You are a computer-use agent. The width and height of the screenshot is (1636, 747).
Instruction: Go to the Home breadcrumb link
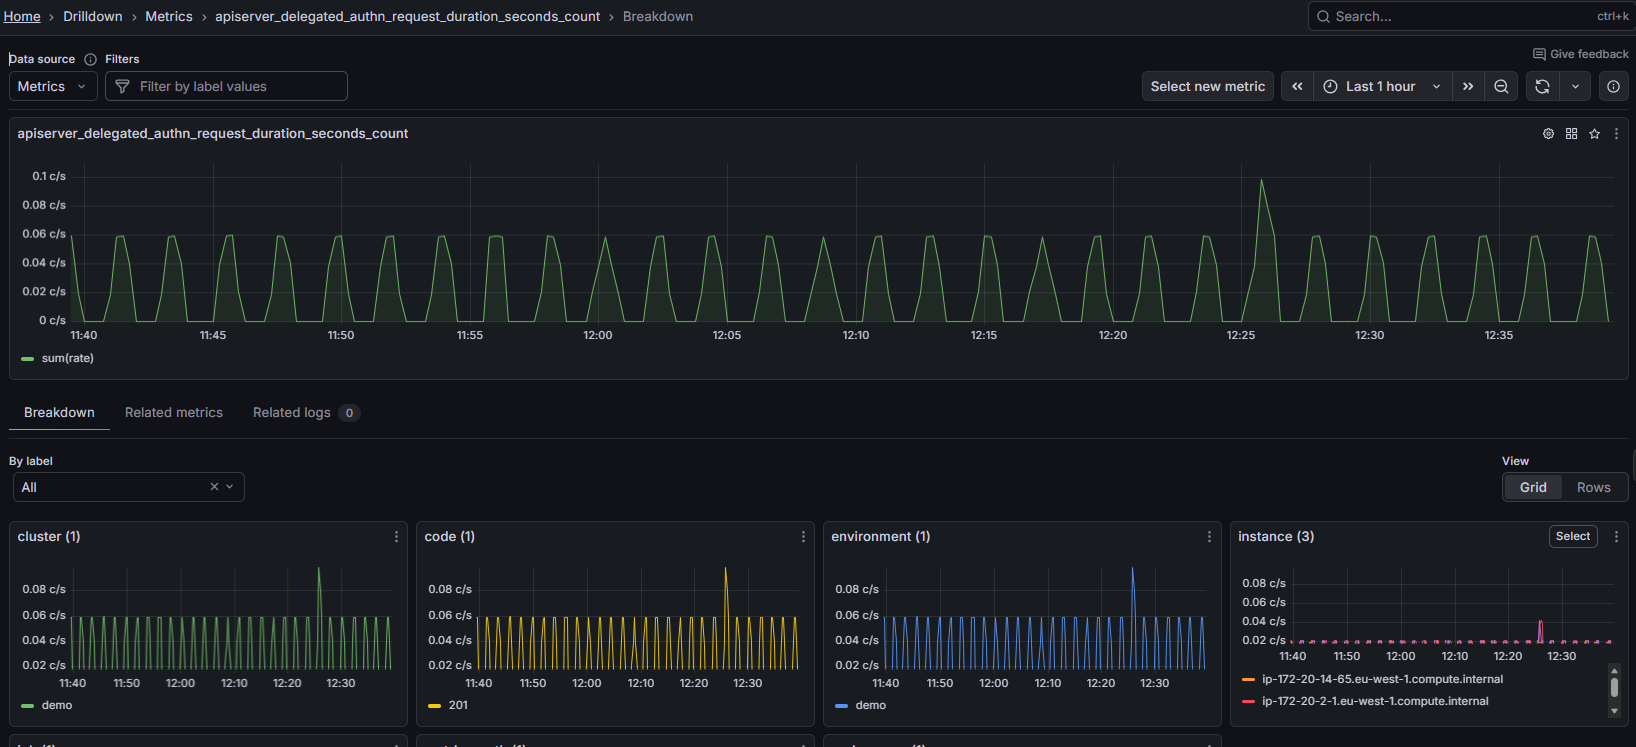pos(22,17)
